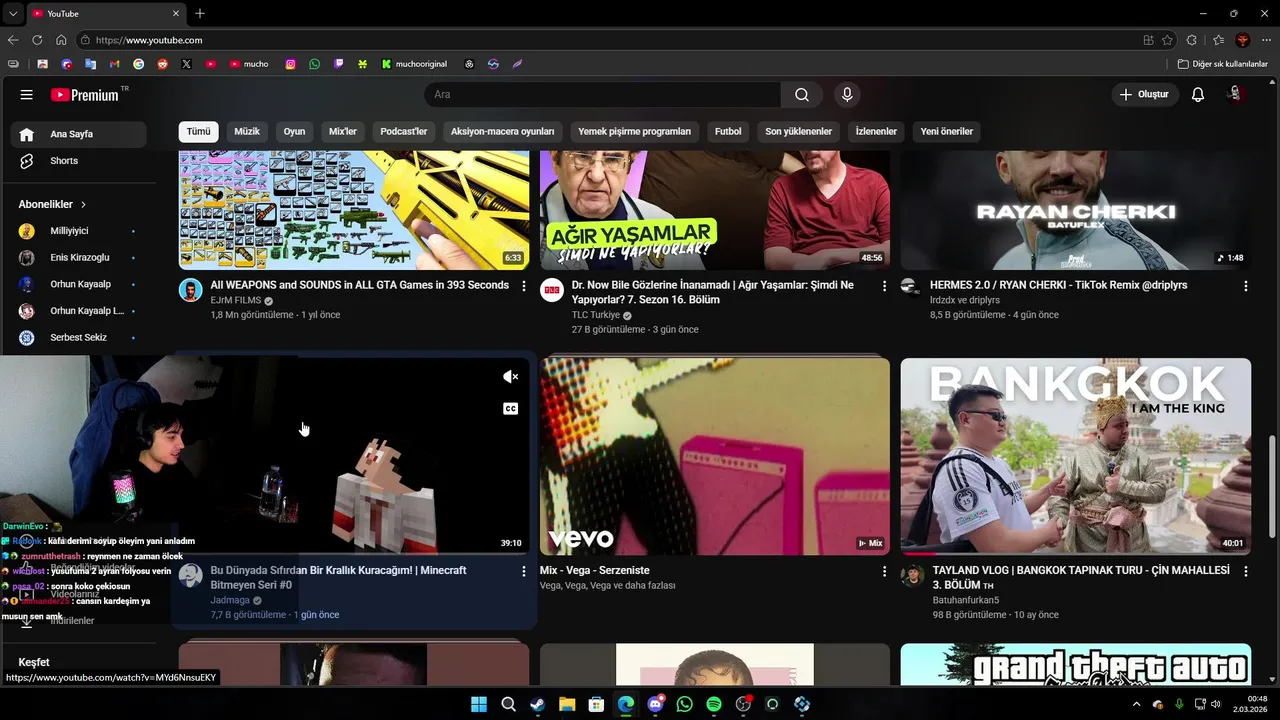The image size is (1280, 720).
Task: Open YouTube account avatar menu
Action: 1236,94
